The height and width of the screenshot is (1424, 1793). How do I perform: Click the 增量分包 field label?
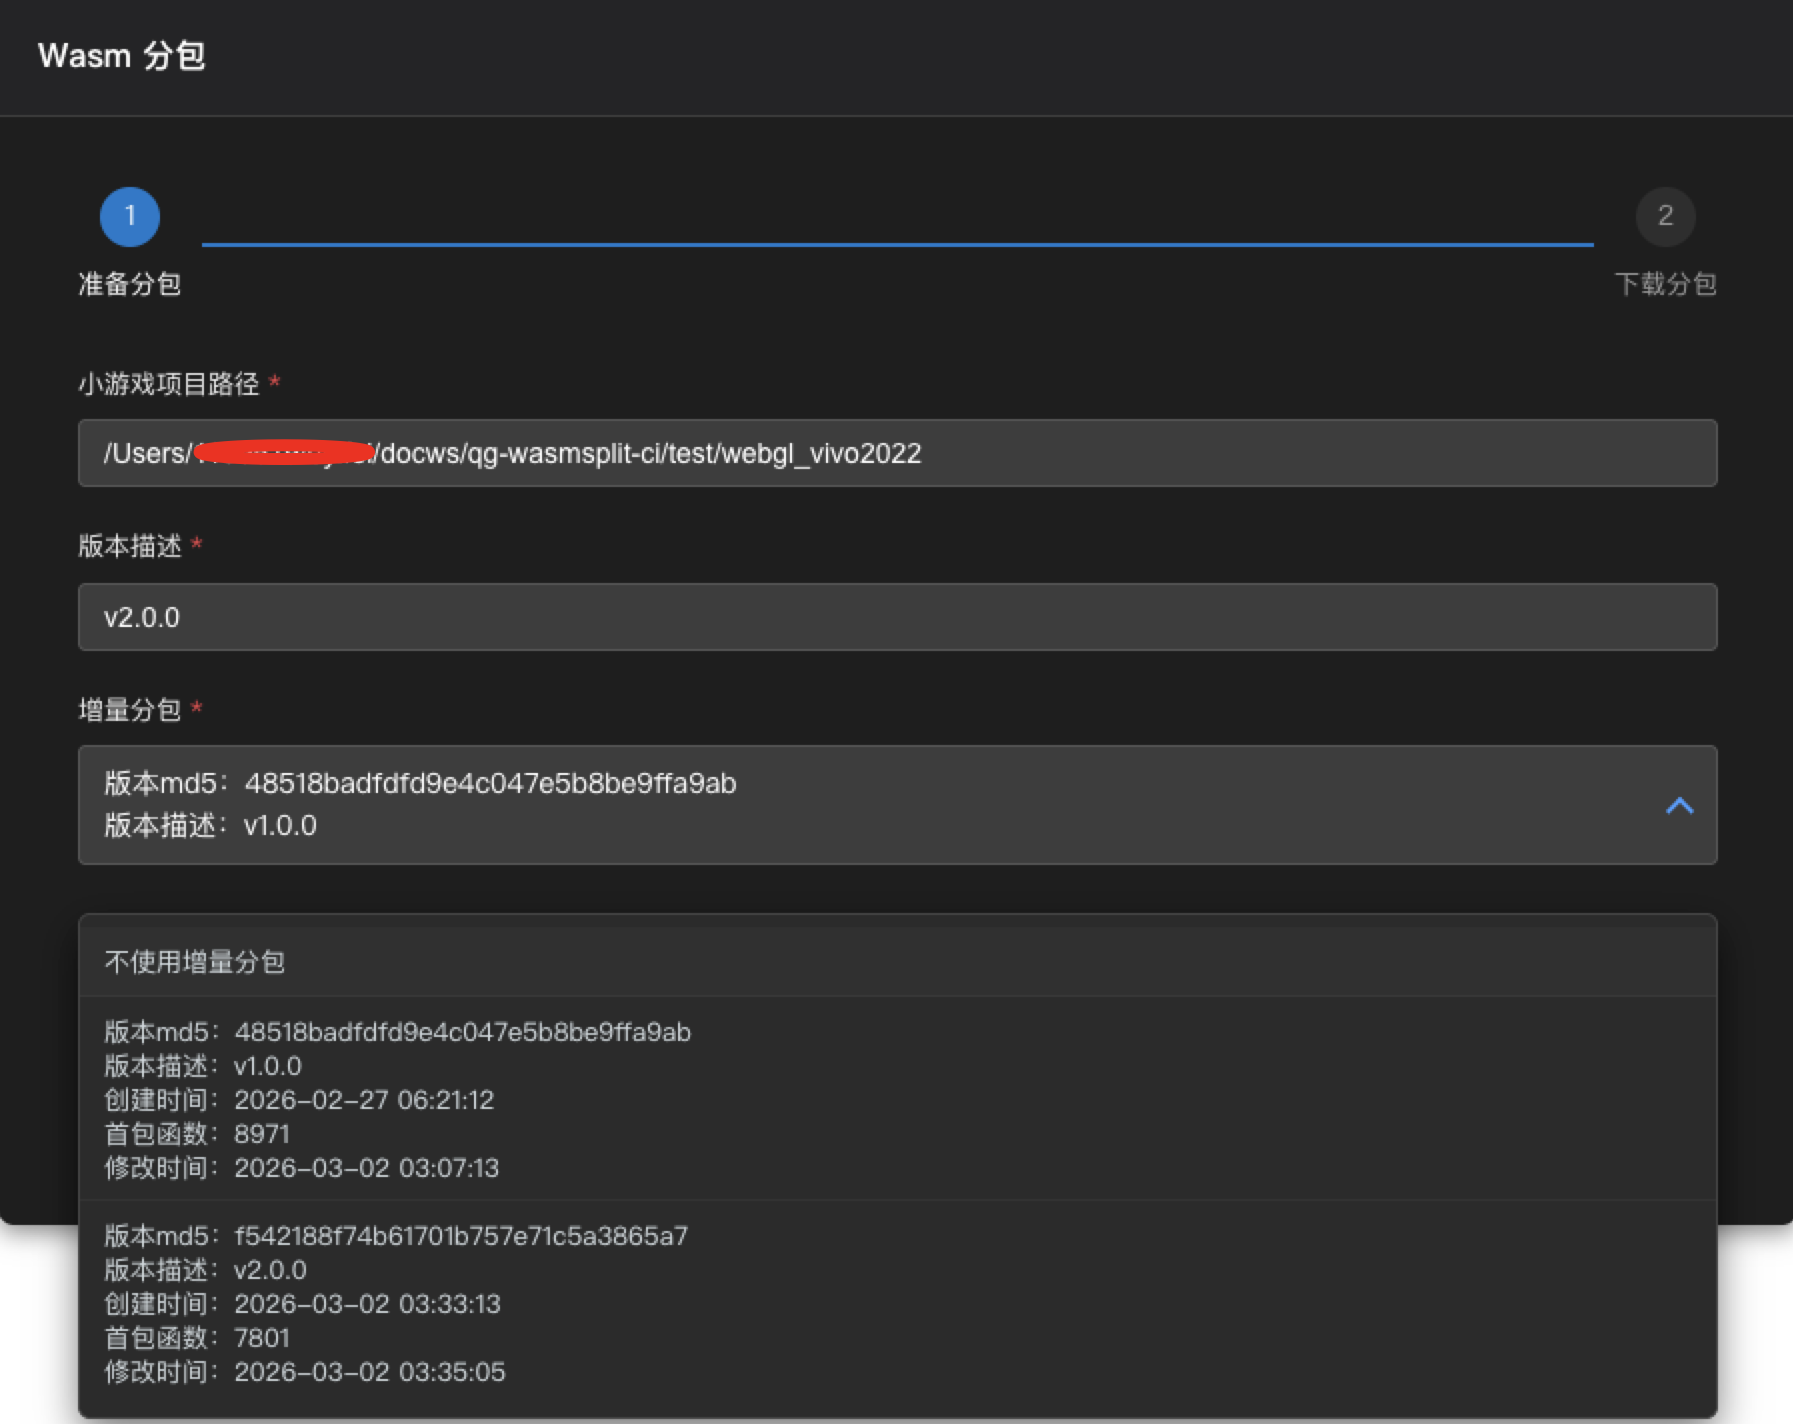[130, 710]
